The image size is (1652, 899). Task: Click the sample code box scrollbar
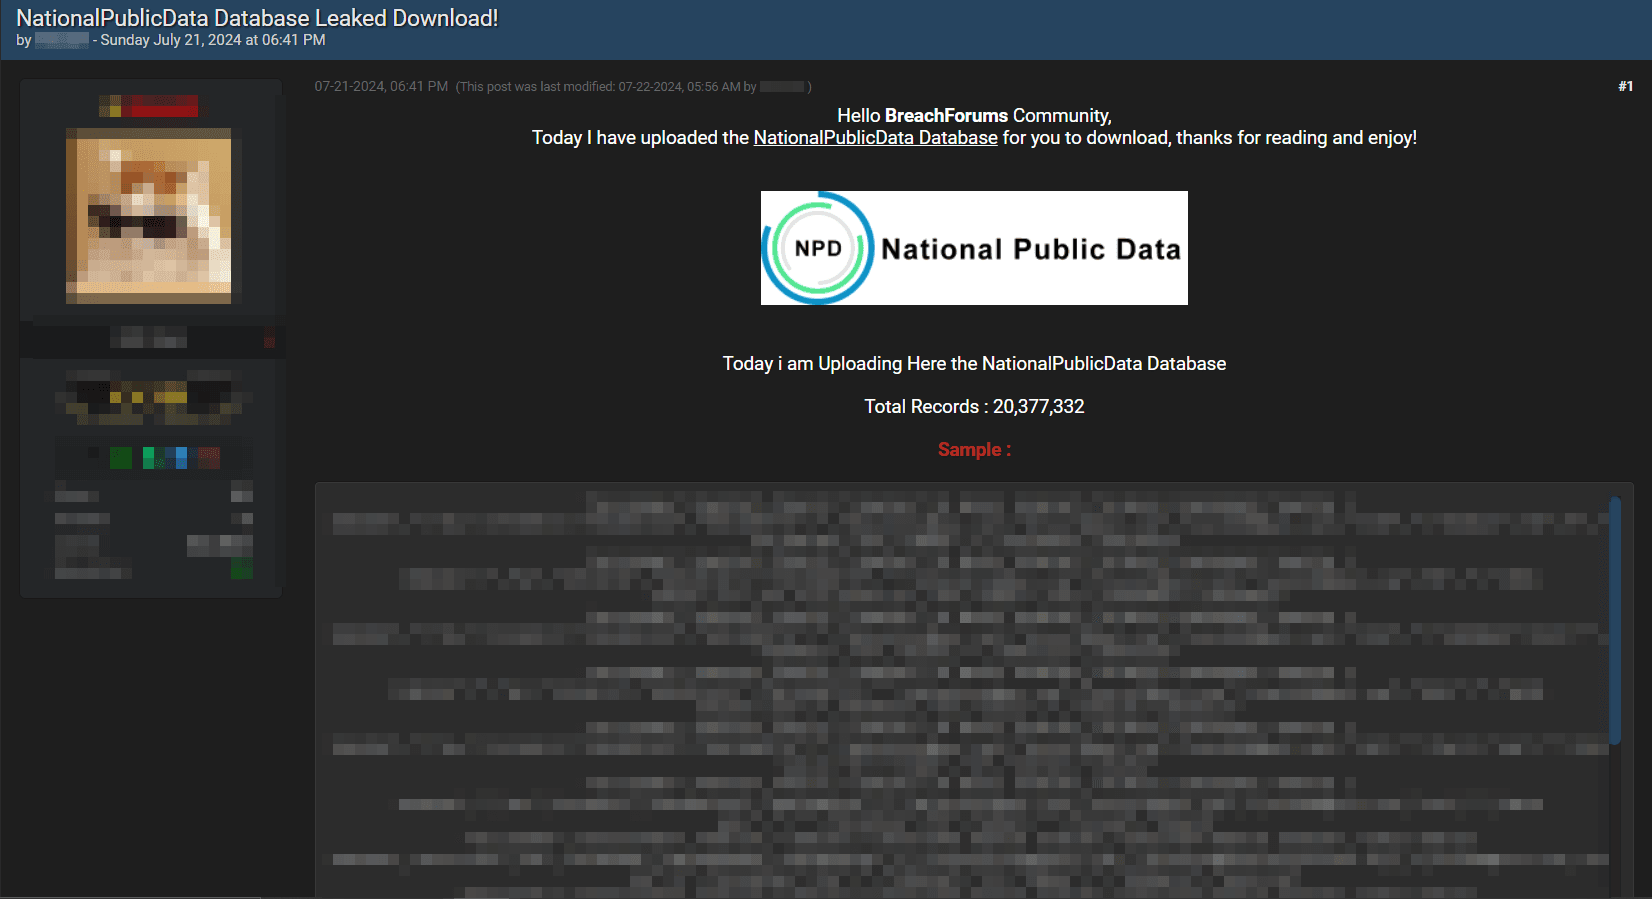(1615, 621)
